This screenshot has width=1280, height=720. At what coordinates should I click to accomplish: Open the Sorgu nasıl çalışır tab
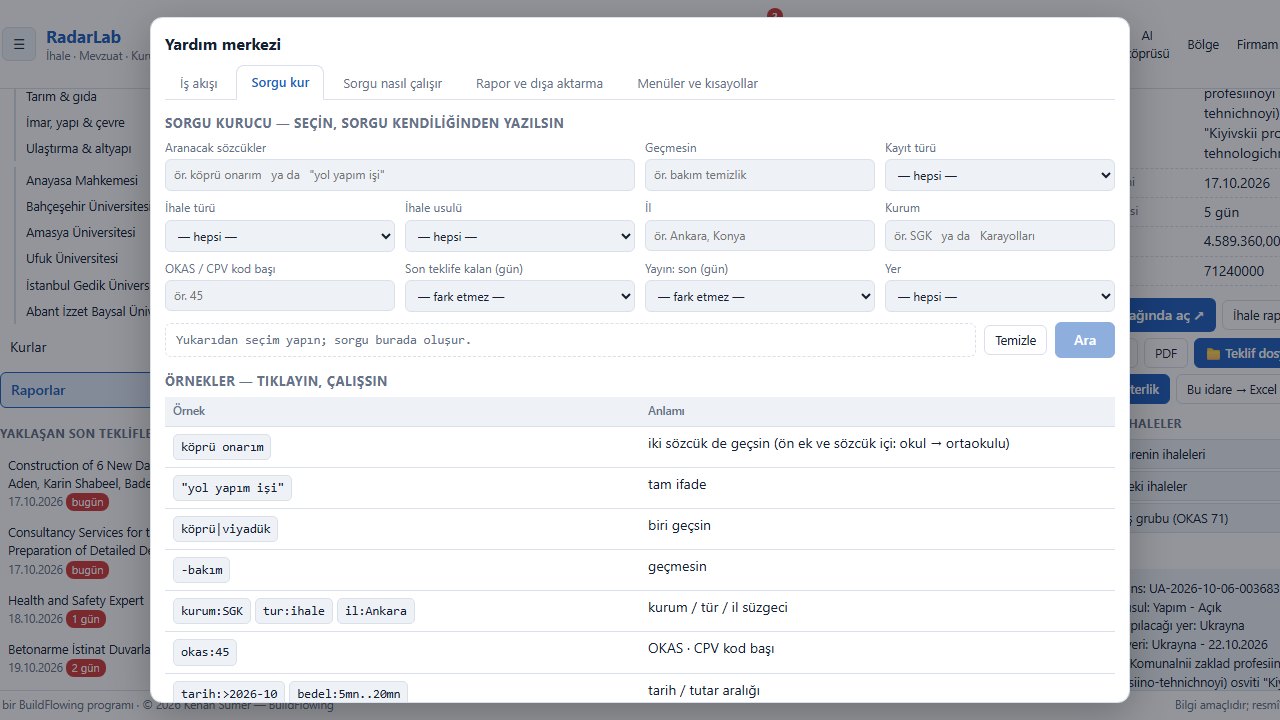tap(392, 83)
